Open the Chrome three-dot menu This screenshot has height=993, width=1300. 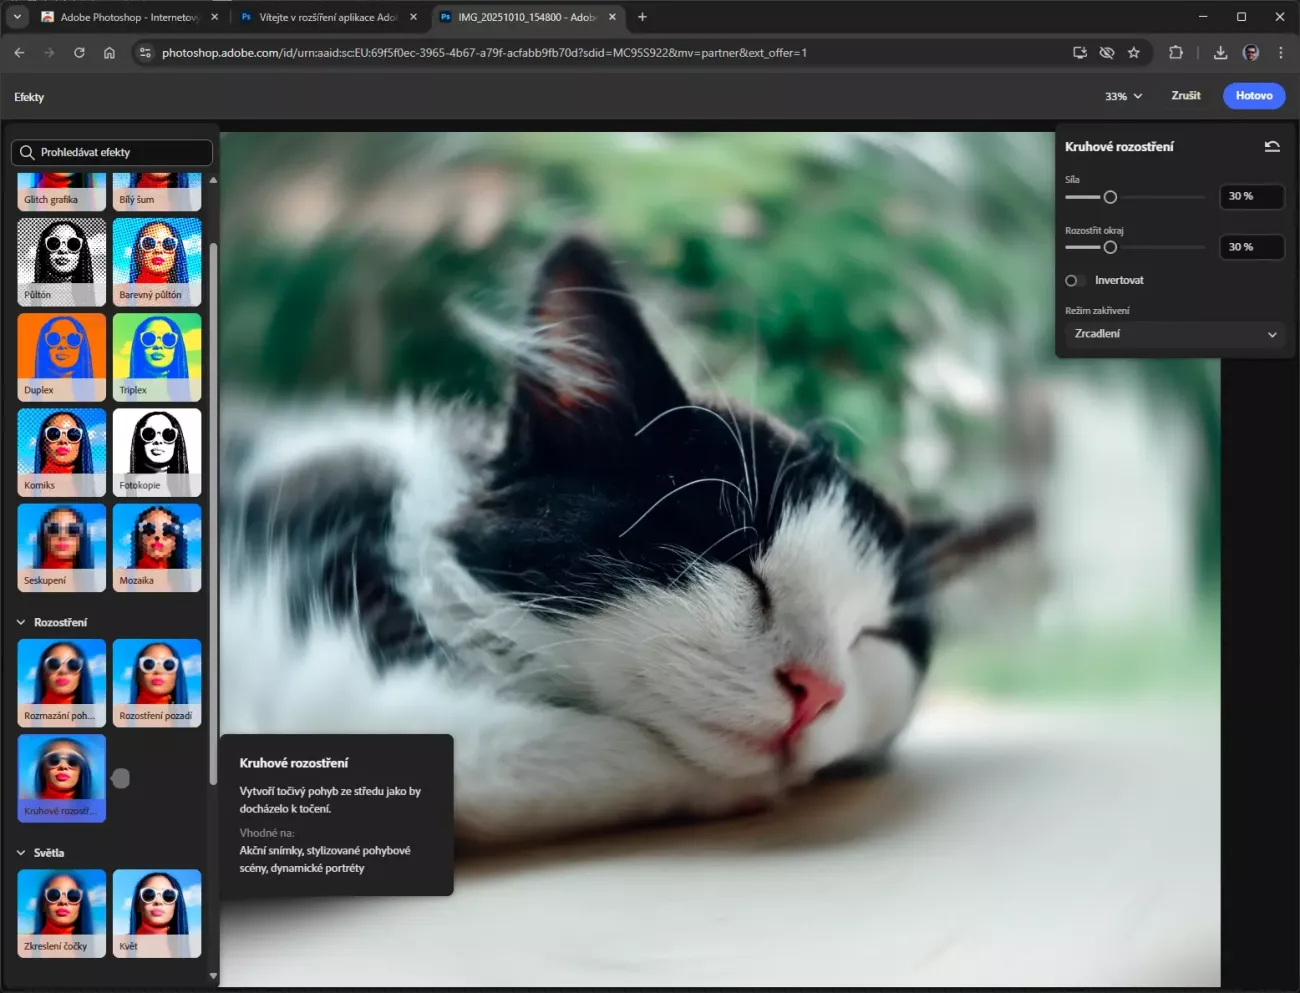(1281, 53)
